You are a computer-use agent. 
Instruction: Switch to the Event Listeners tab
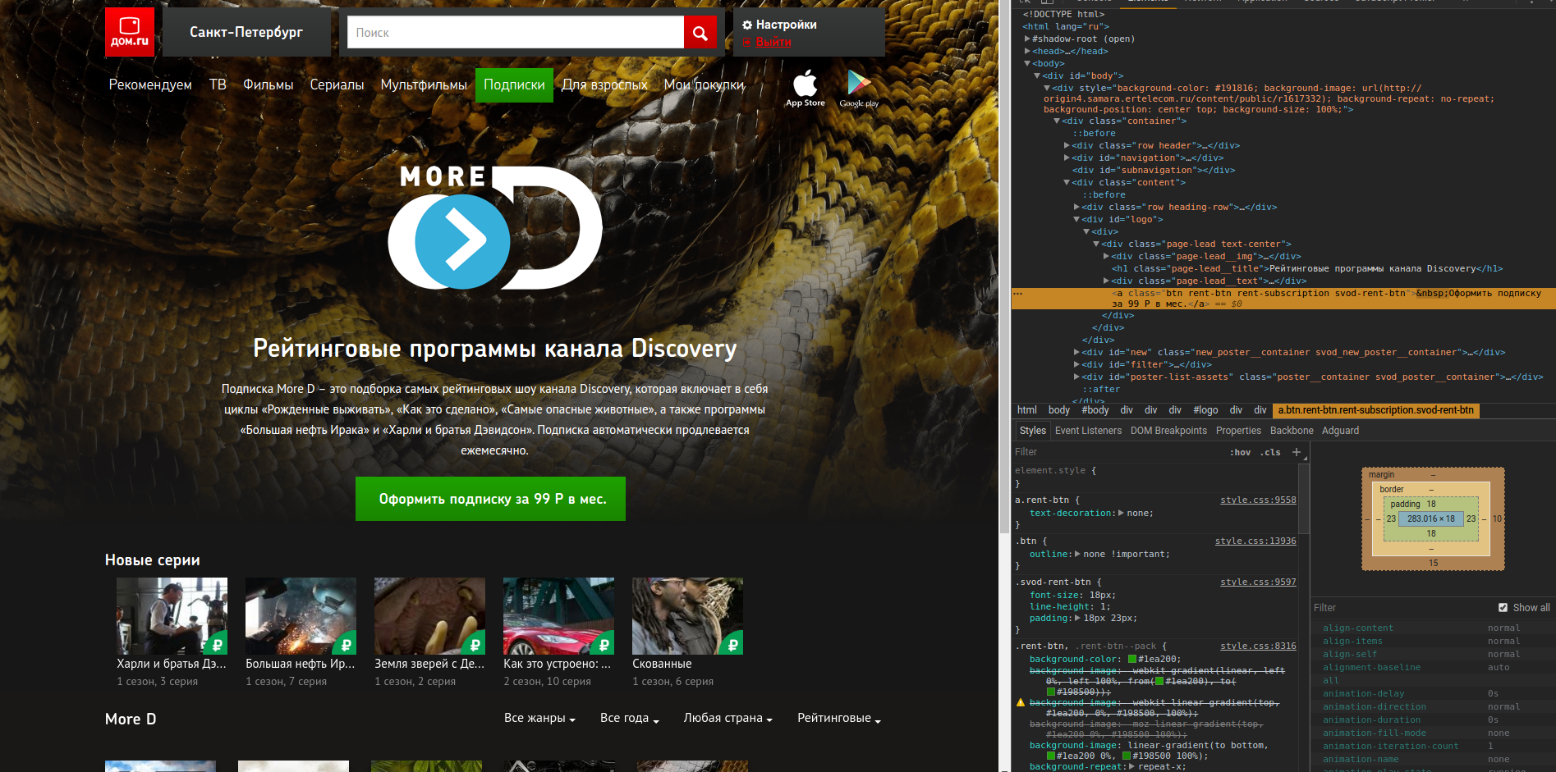(x=1088, y=431)
